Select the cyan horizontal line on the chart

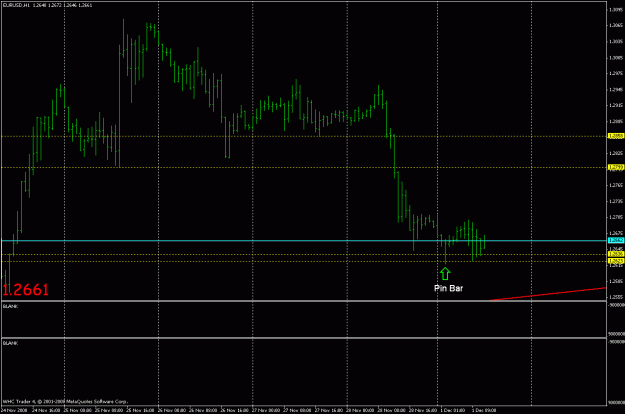coord(304,241)
